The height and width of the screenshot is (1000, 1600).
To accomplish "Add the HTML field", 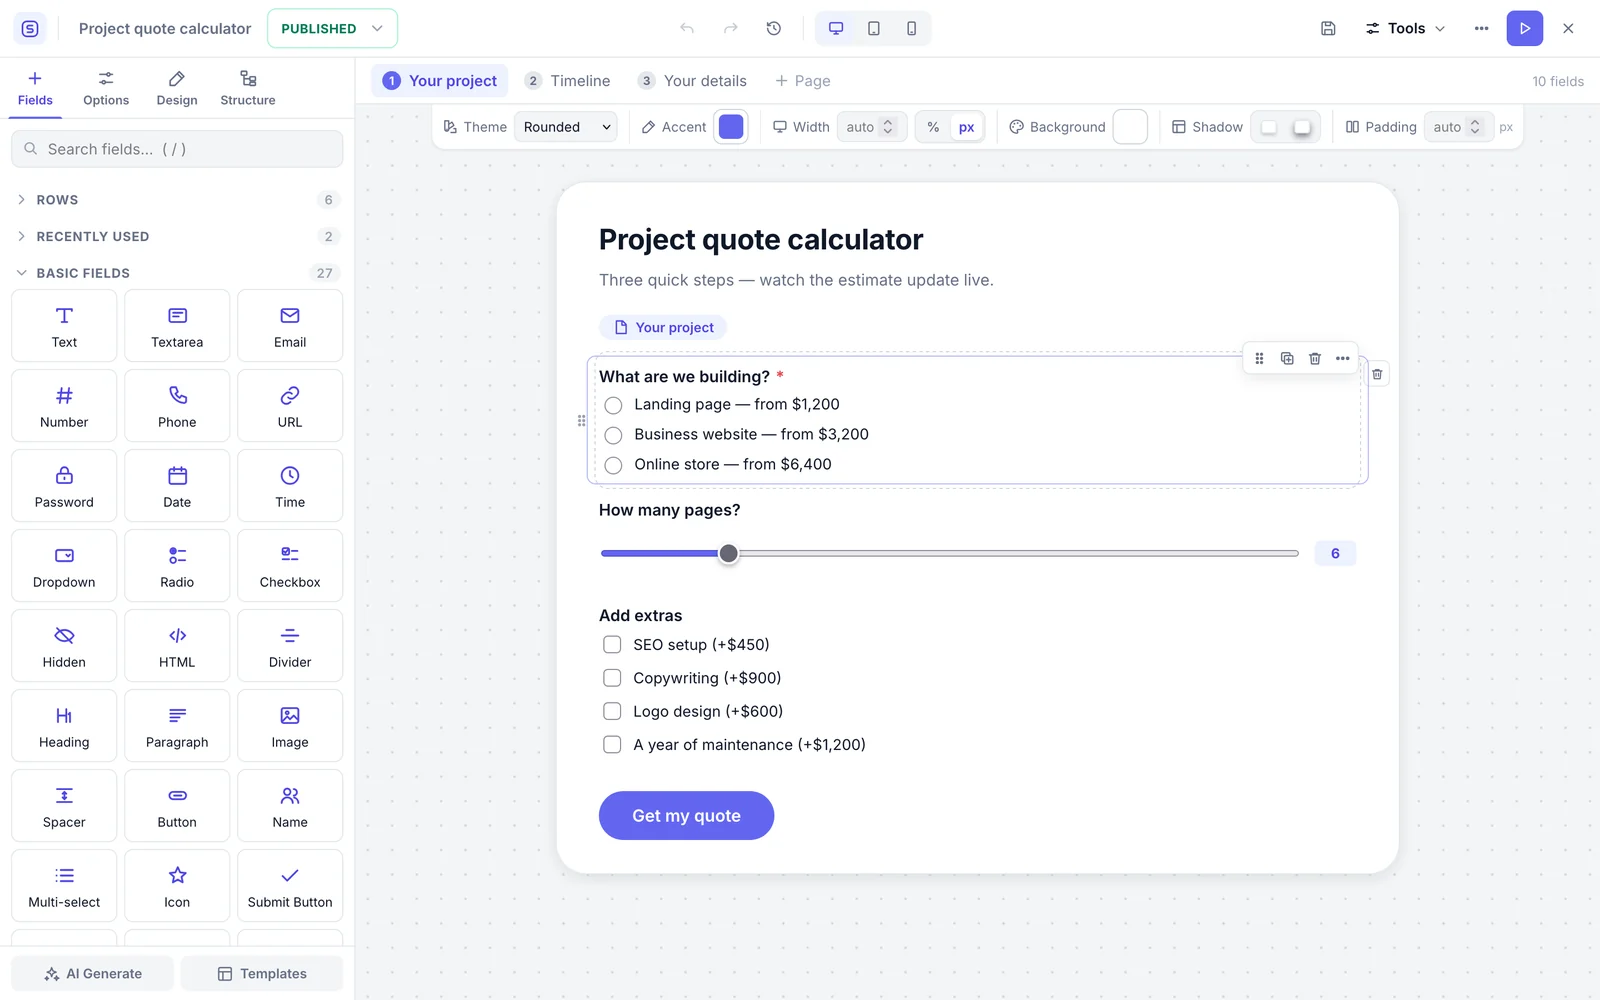I will coord(177,646).
